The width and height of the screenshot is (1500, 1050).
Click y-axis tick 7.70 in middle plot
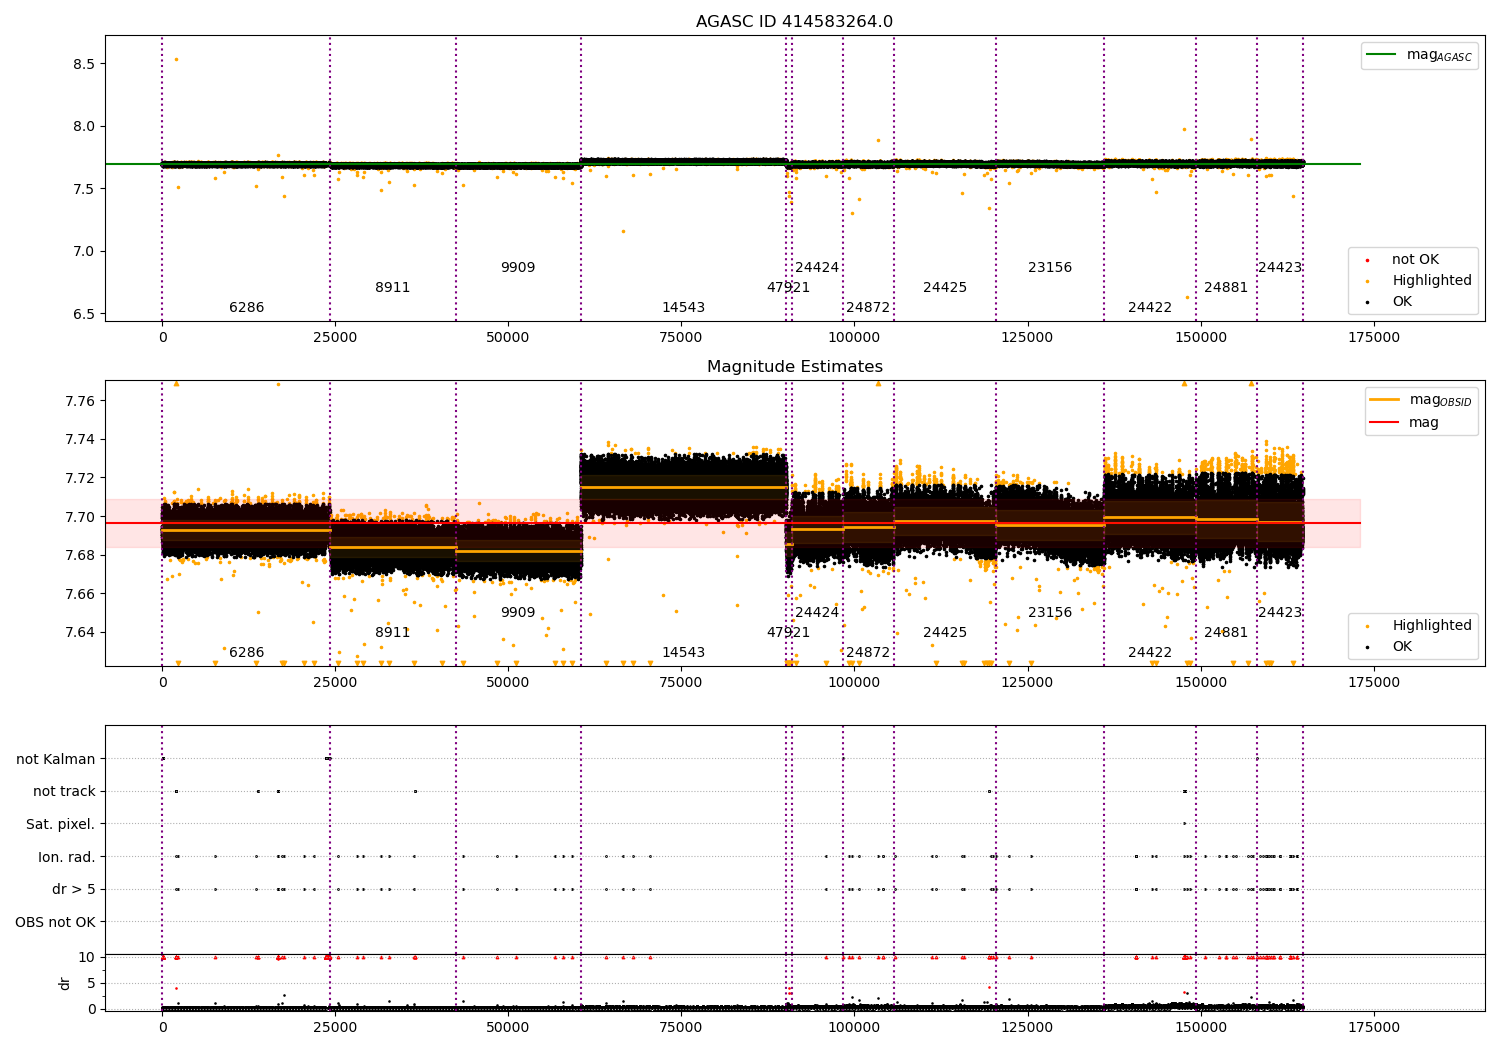pos(80,517)
